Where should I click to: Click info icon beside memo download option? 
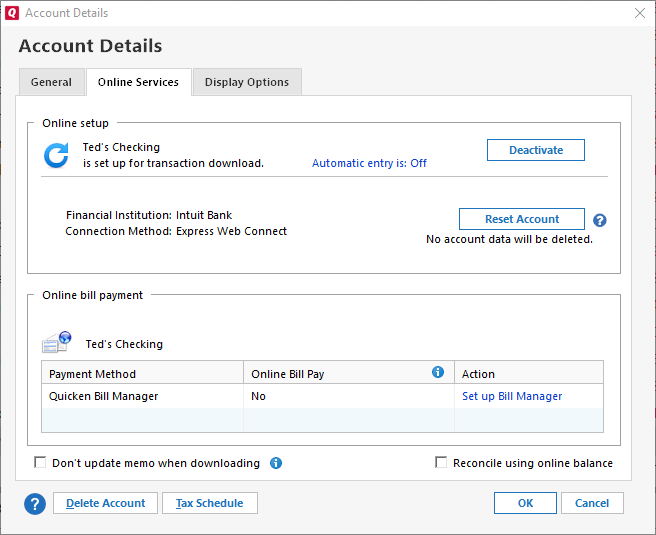point(276,463)
